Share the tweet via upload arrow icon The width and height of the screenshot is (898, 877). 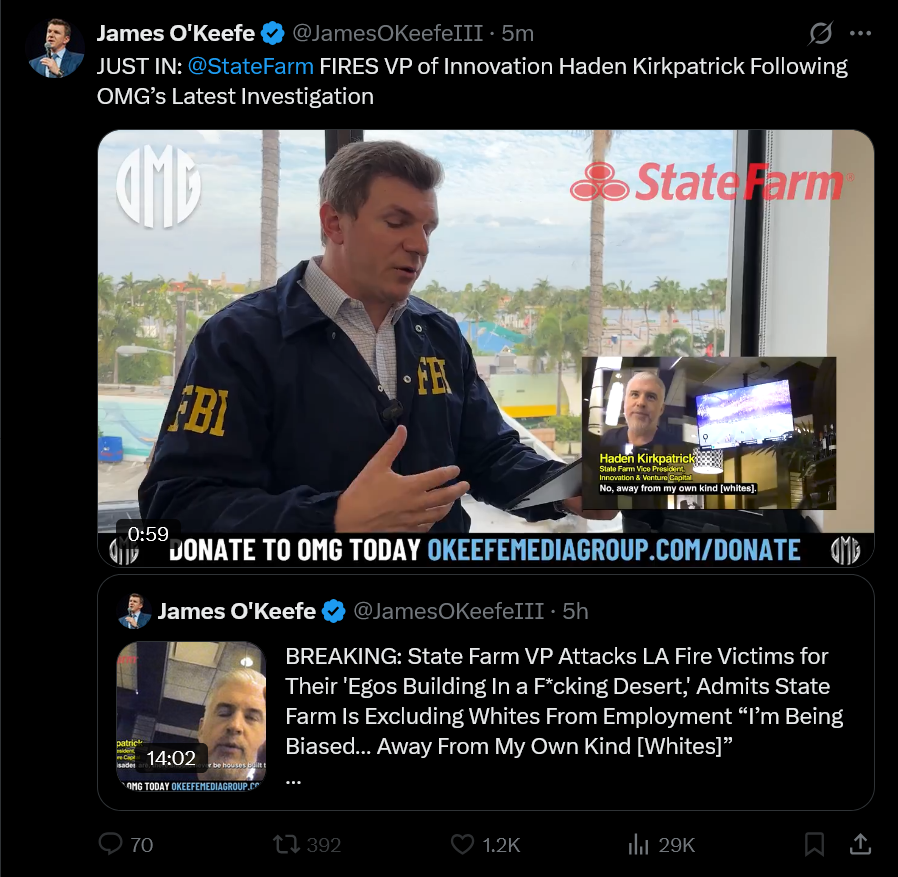pos(860,844)
